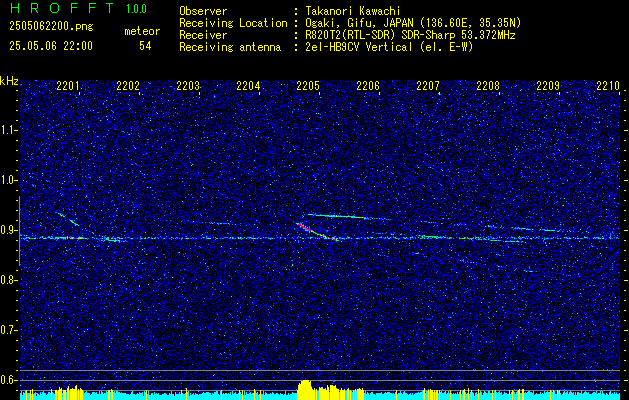Click the diagonal echo streak near 2201

coord(68,219)
